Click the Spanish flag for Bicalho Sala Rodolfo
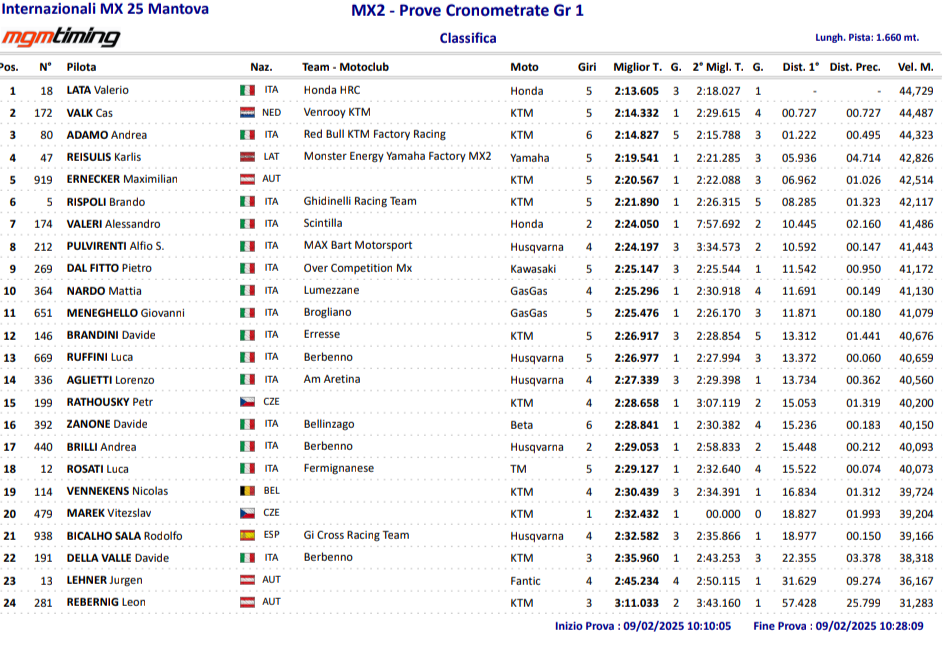The image size is (946, 650). (247, 536)
